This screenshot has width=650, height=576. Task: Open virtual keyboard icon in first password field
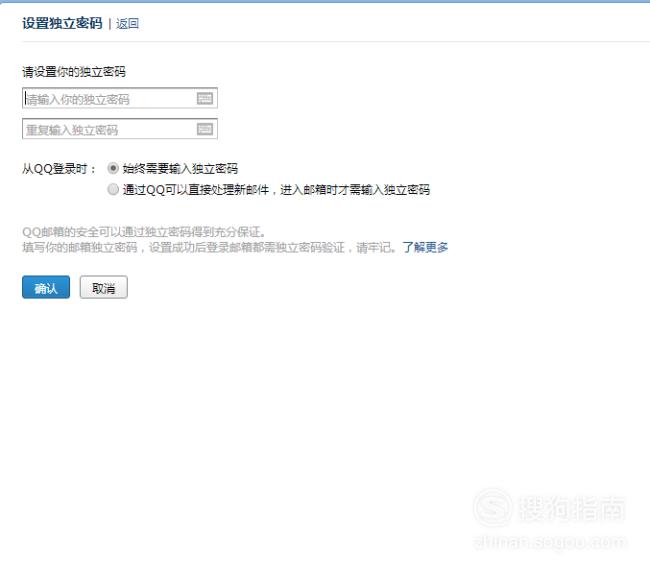pyautogui.click(x=205, y=99)
